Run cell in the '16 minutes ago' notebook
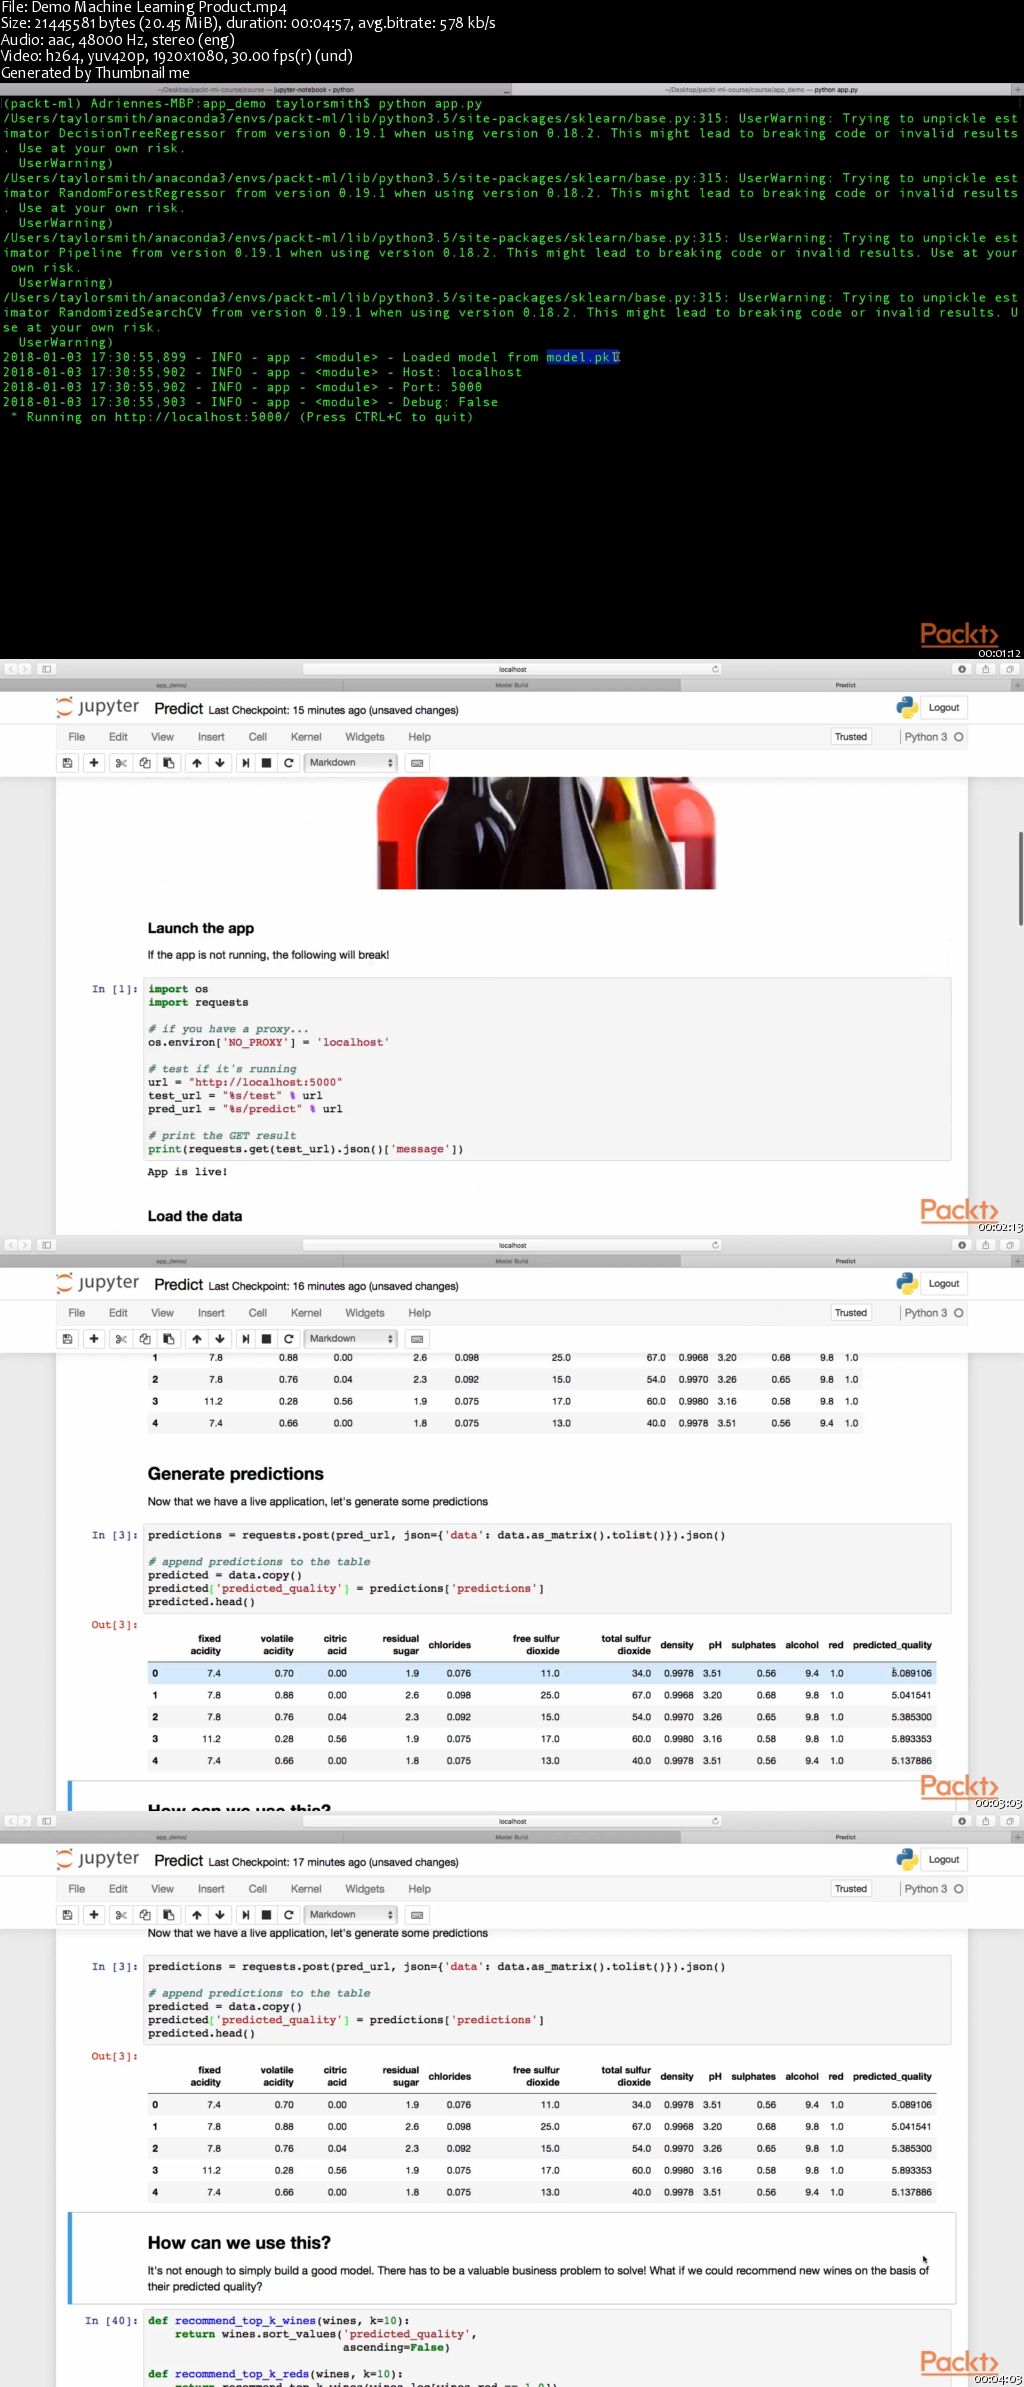 [x=245, y=1339]
